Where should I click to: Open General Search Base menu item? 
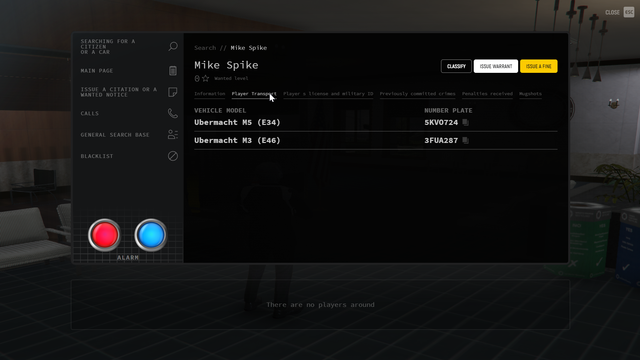(129, 135)
